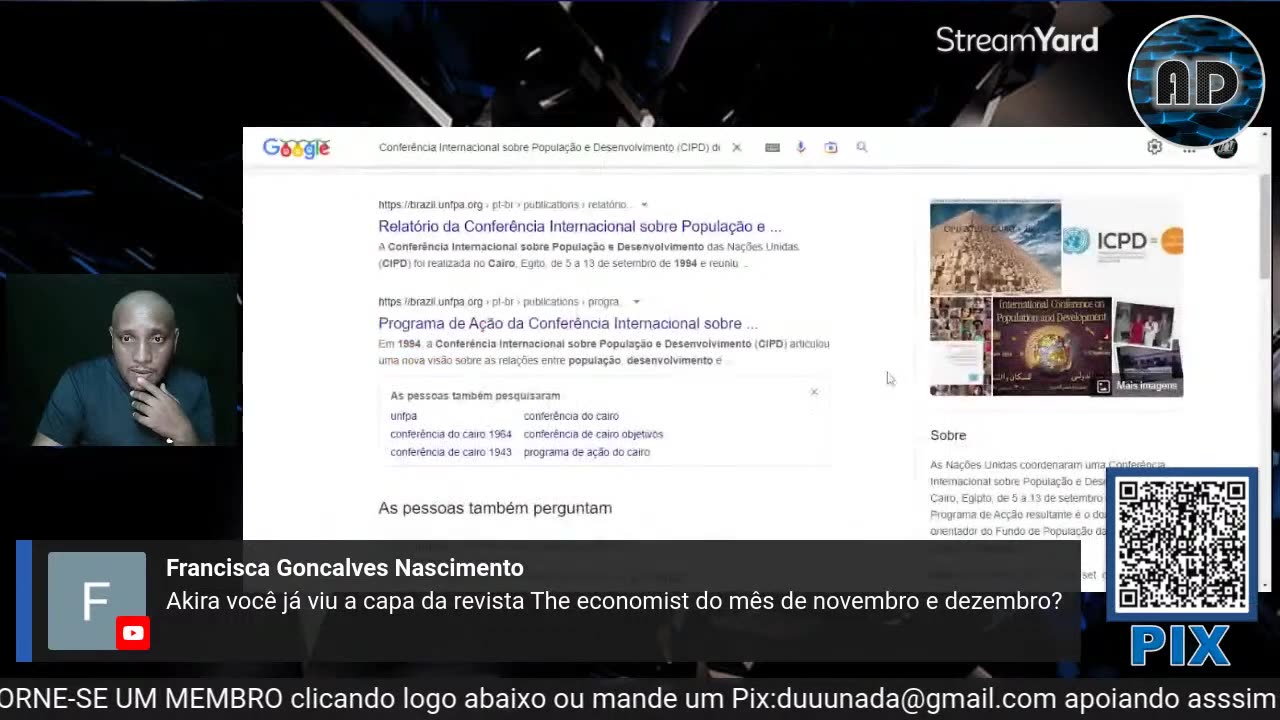Open the Google apps grid icon

[x=1189, y=148]
